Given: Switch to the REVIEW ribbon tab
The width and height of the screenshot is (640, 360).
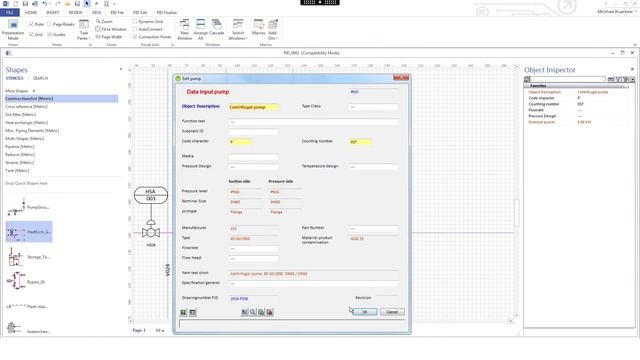Looking at the screenshot, I should click(x=76, y=13).
